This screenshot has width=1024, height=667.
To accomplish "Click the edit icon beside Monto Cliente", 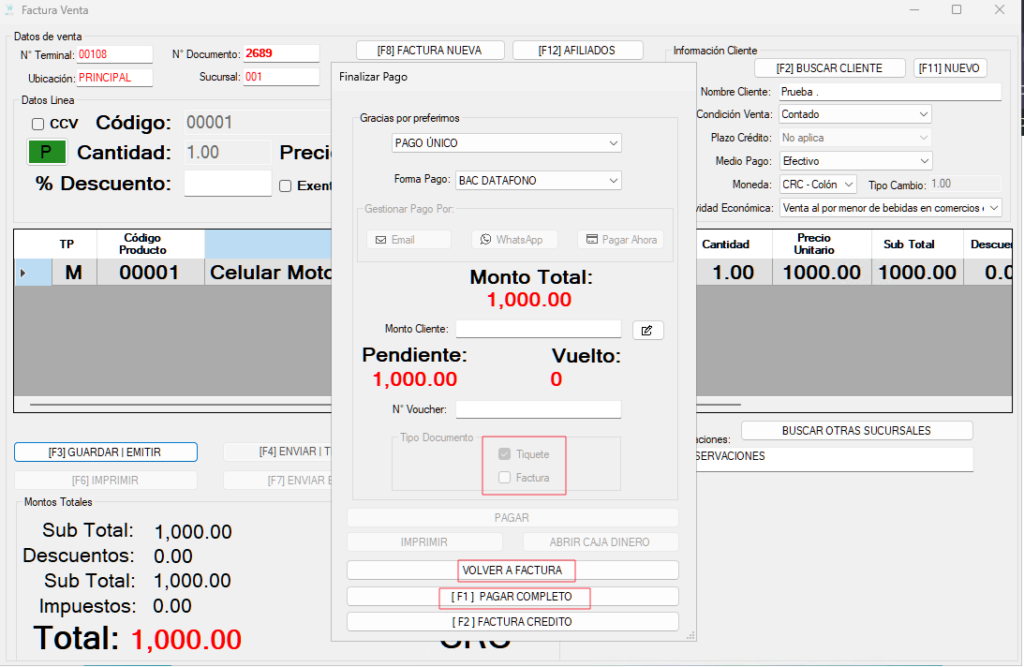I will point(647,330).
